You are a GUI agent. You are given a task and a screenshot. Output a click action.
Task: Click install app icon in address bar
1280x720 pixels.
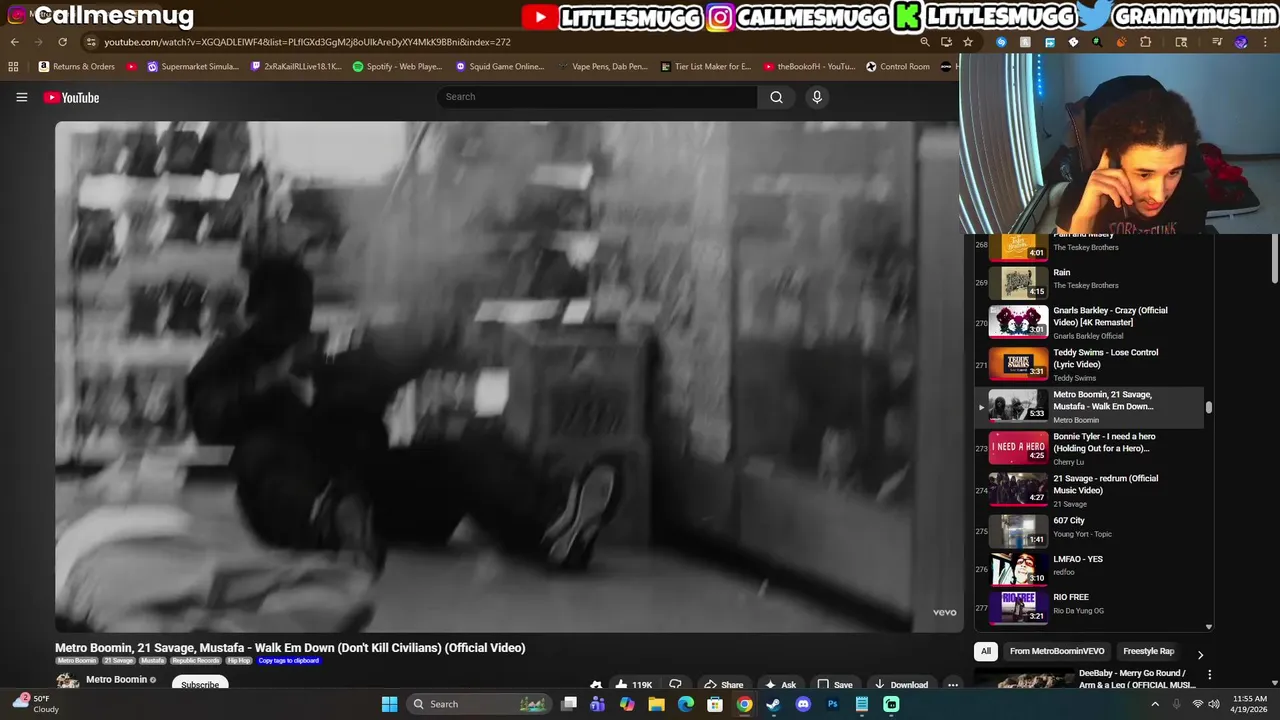946,42
